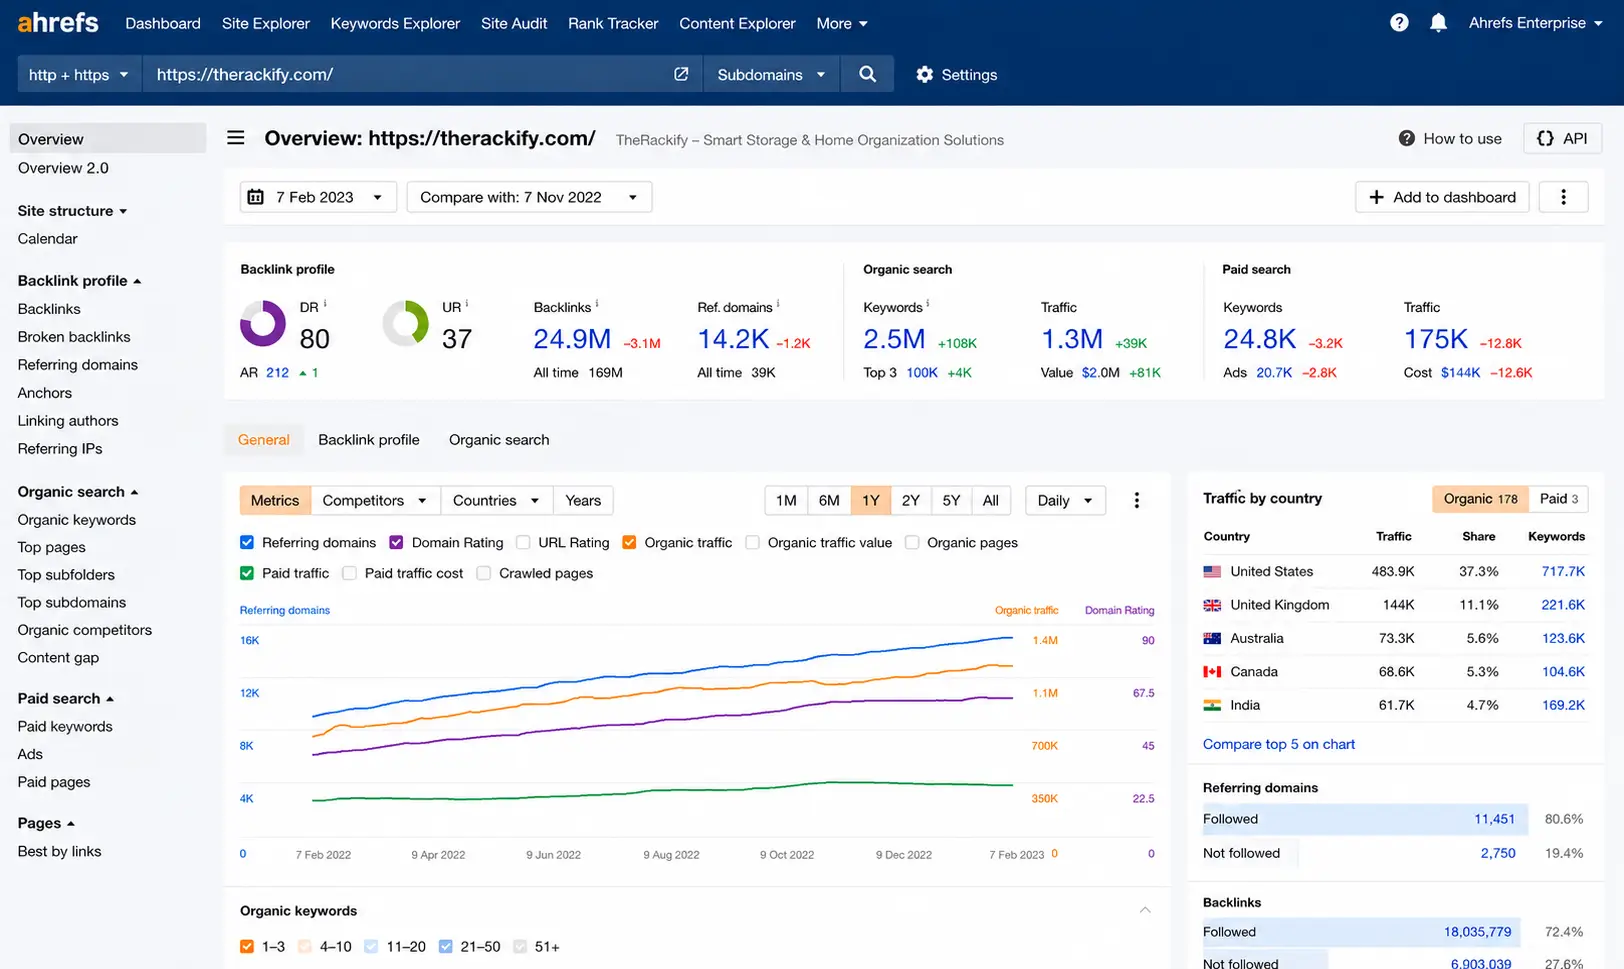Enable the Organic traffic value checkbox
Viewport: 1624px width, 969px height.
point(752,542)
